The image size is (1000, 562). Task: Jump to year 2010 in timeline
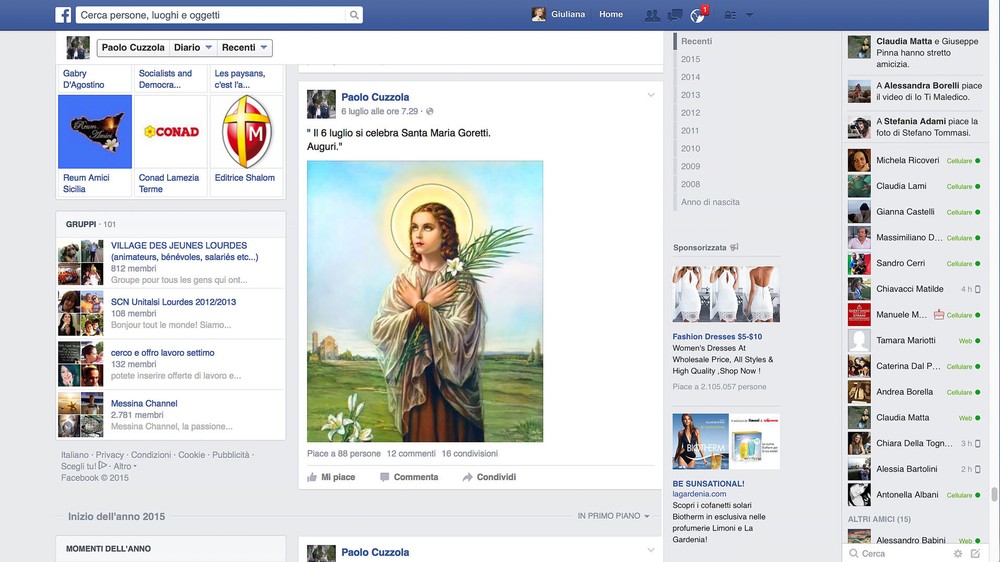(x=690, y=149)
